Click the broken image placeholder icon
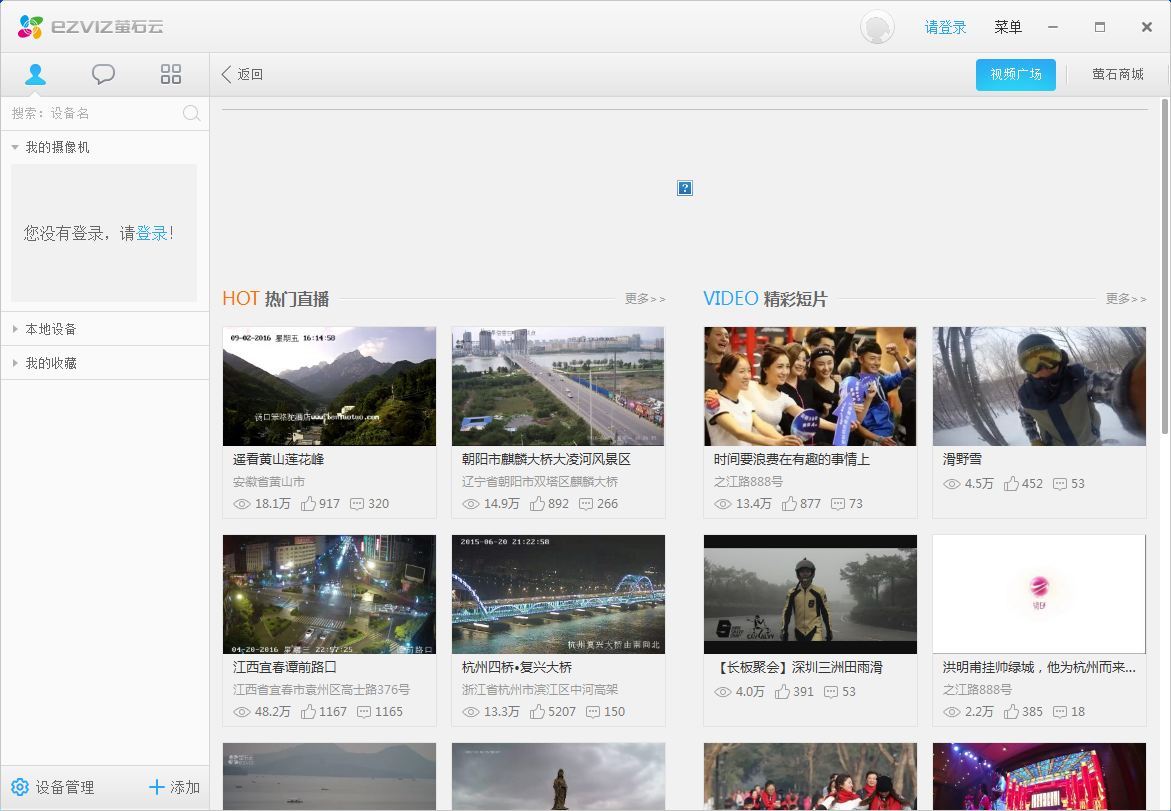Image resolution: width=1171 pixels, height=811 pixels. [x=685, y=188]
